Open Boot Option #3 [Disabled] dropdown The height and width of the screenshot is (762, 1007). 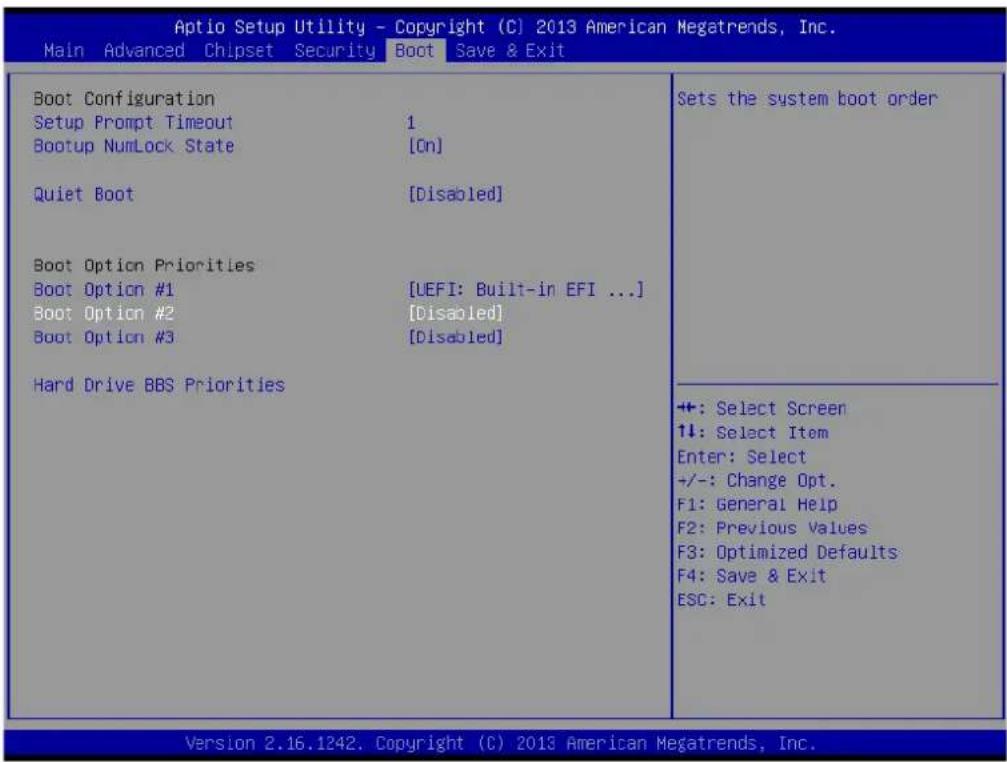(x=455, y=337)
